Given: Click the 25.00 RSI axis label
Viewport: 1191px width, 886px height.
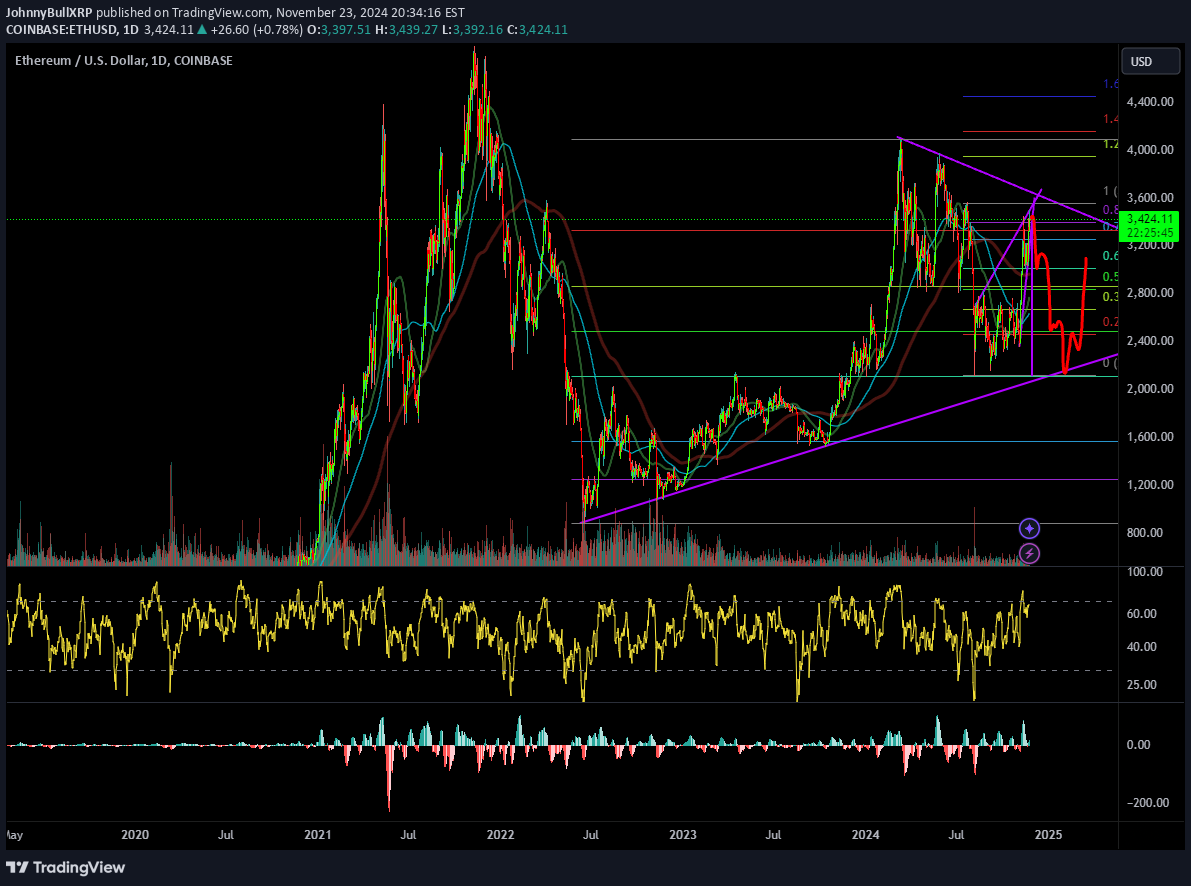Looking at the screenshot, I should point(1142,685).
